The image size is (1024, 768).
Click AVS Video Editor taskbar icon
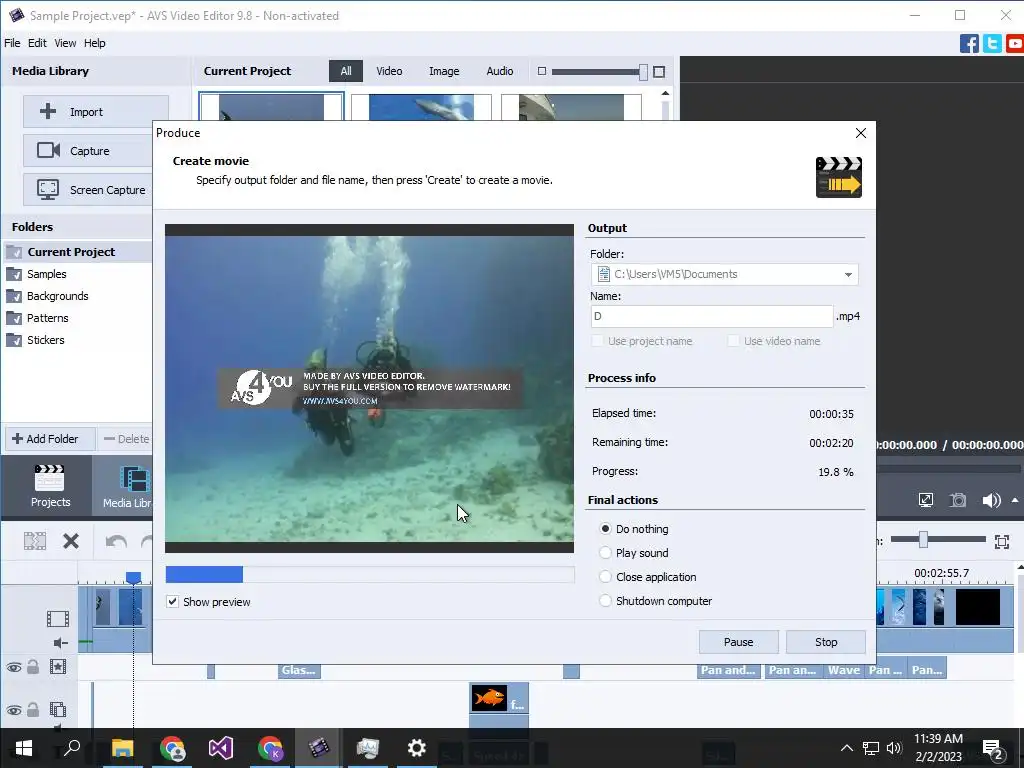tap(319, 748)
